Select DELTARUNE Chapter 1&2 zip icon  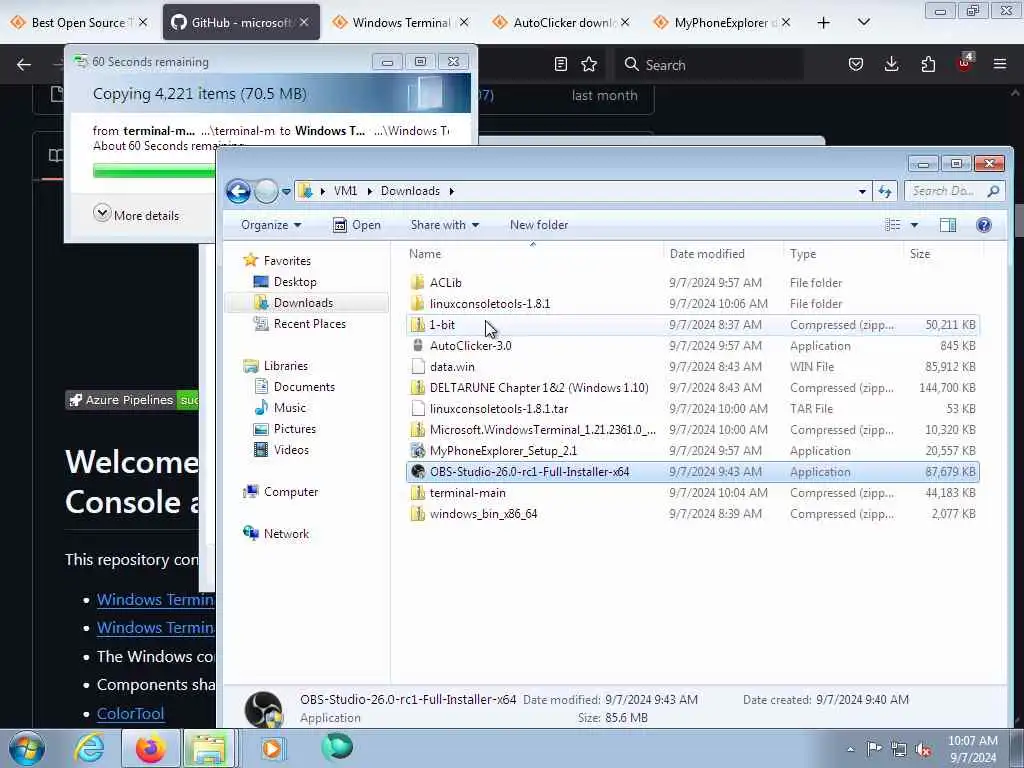418,387
